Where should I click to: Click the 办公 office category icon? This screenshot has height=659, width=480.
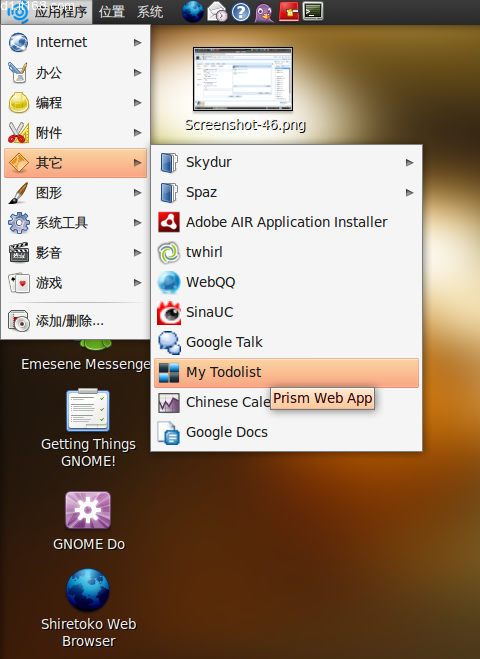pyautogui.click(x=18, y=72)
